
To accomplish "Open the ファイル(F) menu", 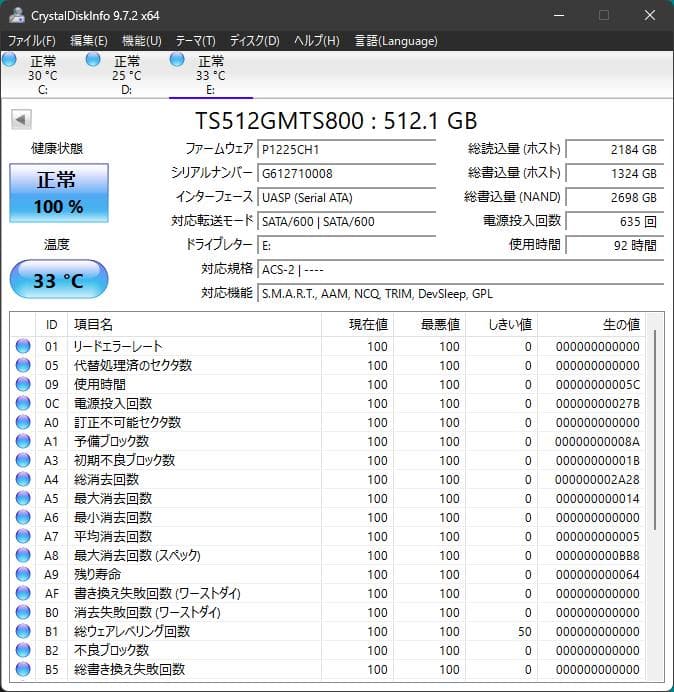I will tap(32, 41).
